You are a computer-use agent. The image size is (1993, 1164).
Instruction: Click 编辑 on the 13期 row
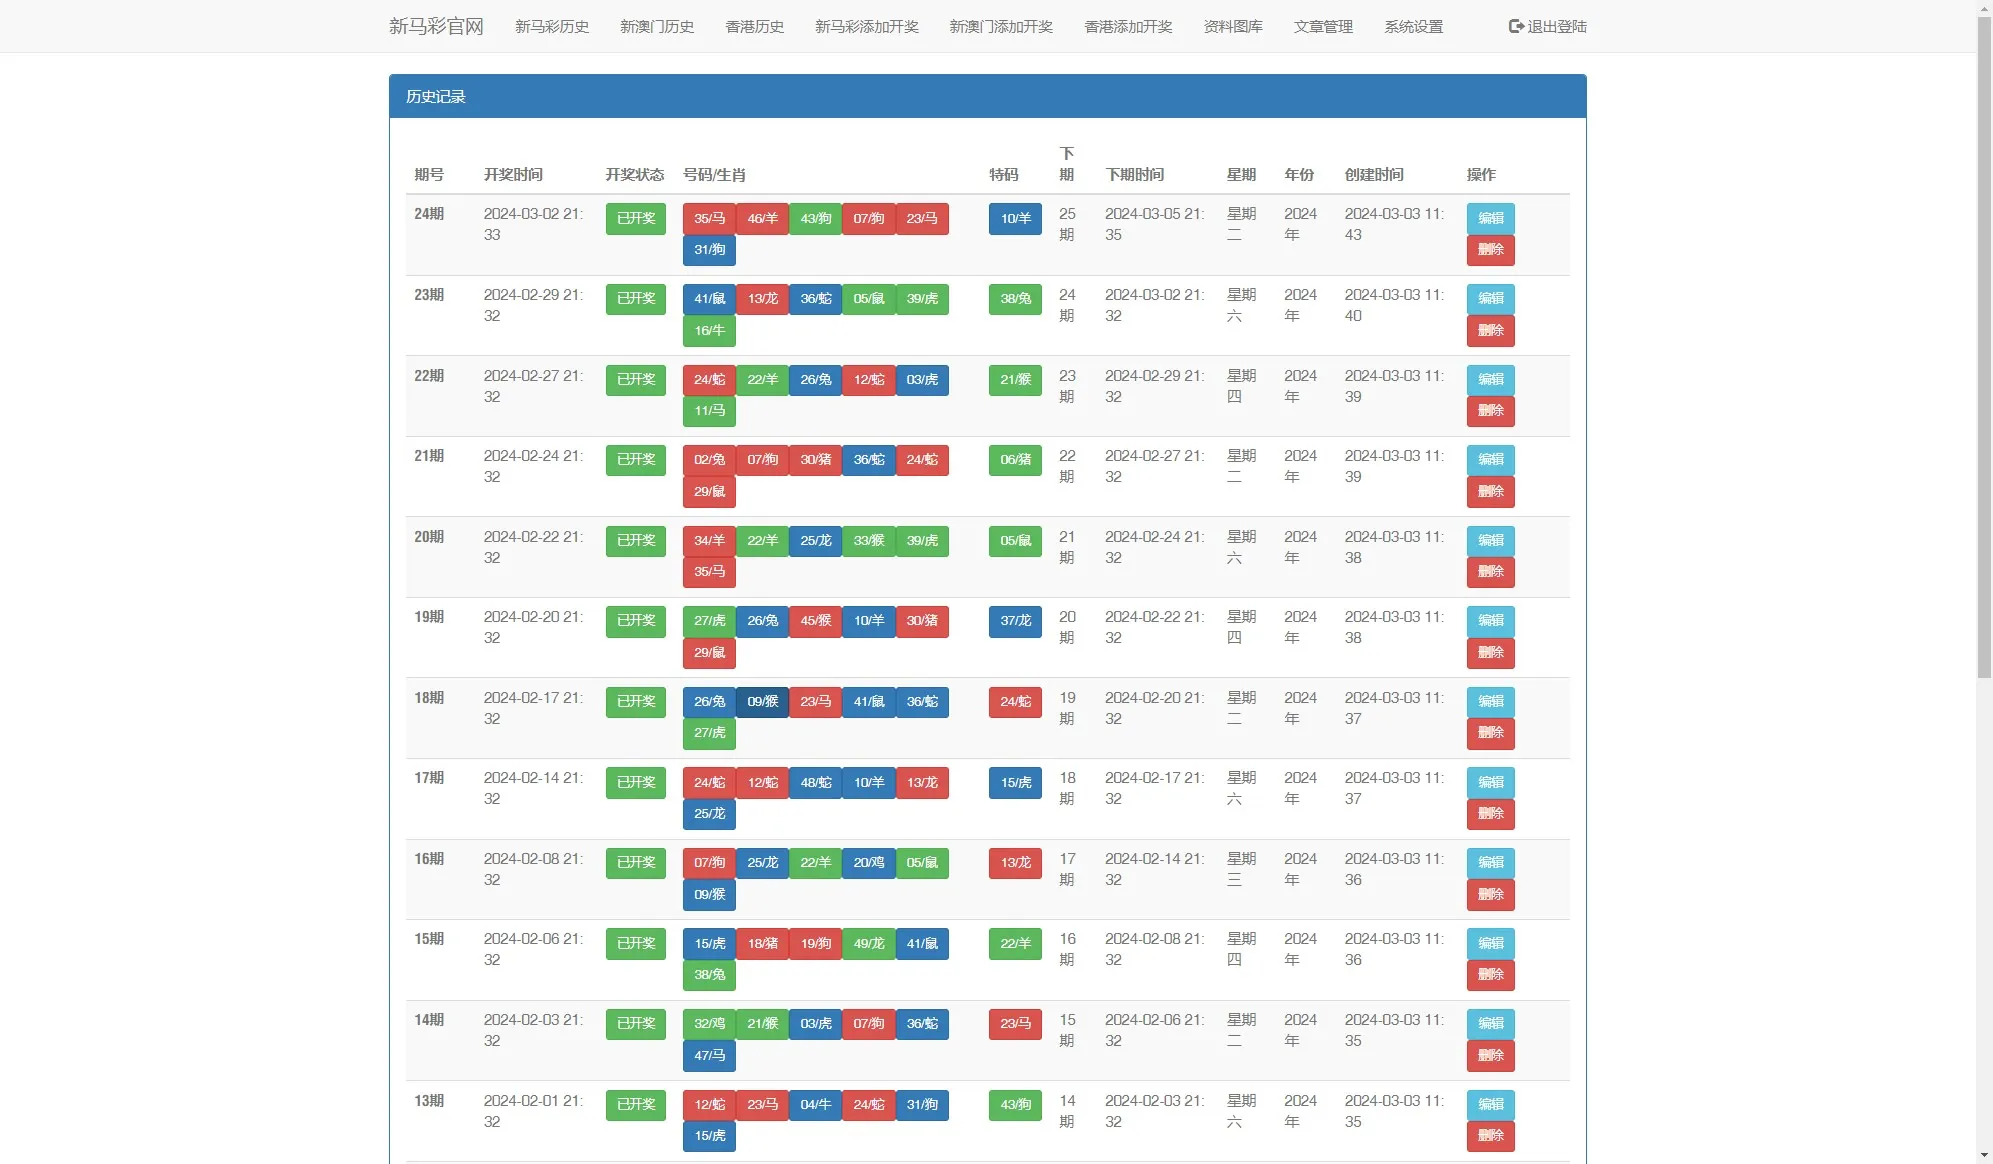(x=1490, y=1105)
